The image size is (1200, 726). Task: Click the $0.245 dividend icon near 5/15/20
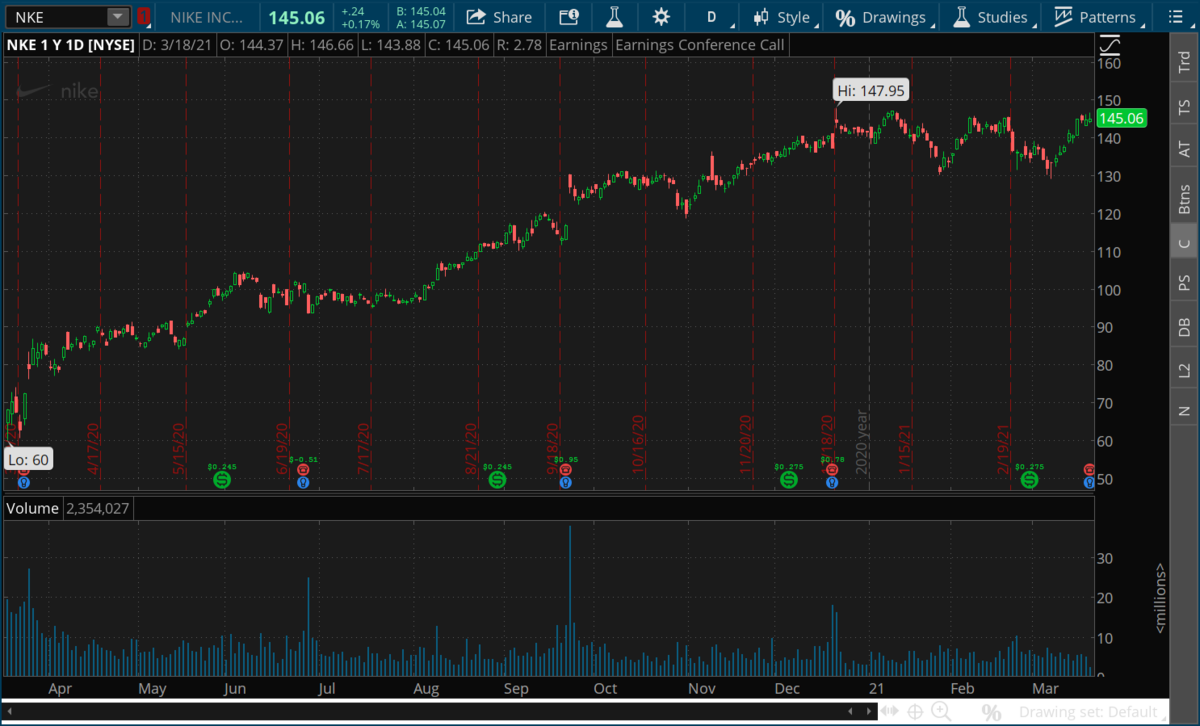[222, 480]
